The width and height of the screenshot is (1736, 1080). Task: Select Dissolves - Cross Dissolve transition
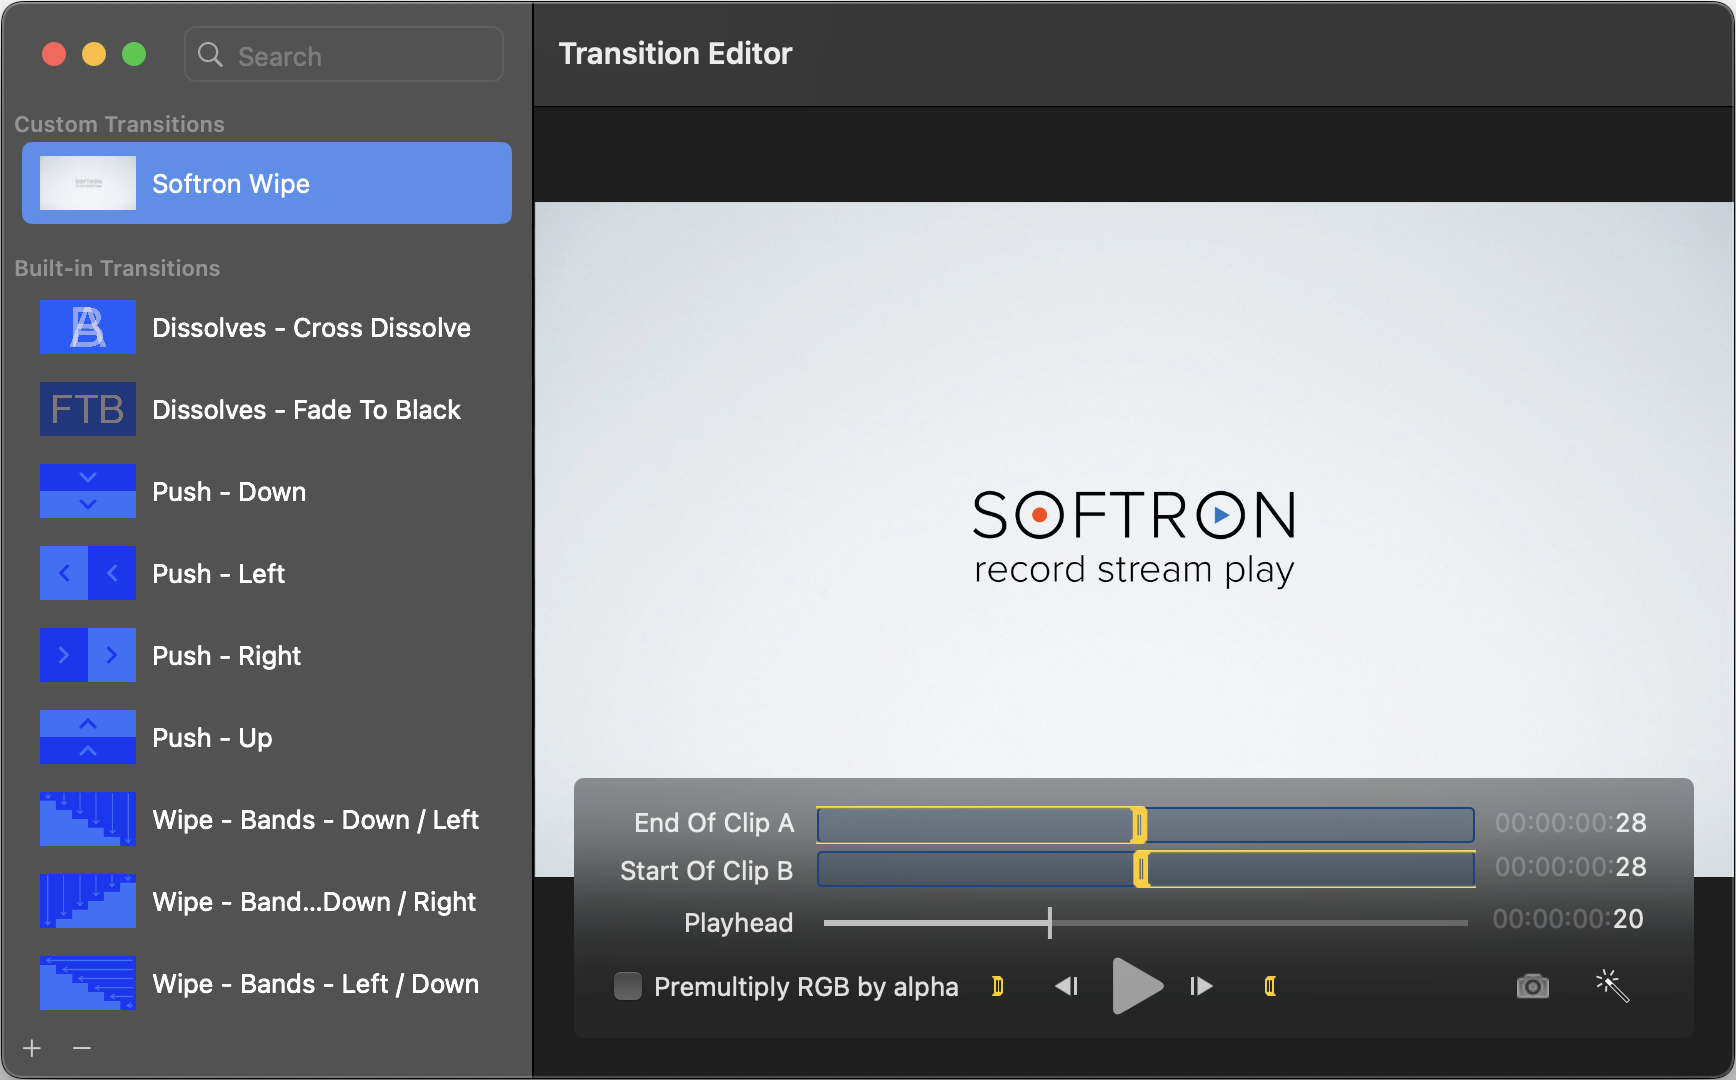coord(267,327)
